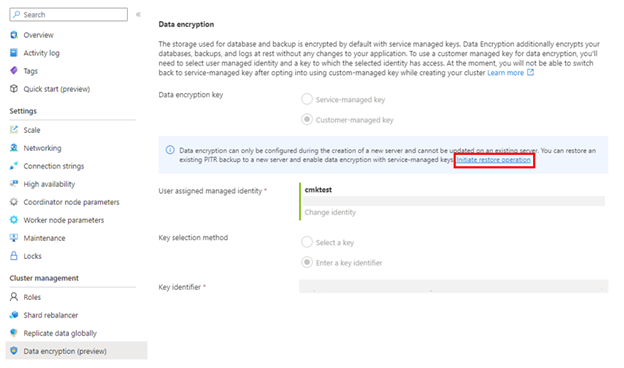Image resolution: width=624 pixels, height=368 pixels.
Task: Choose Enter a key identifier radio button
Action: (307, 262)
